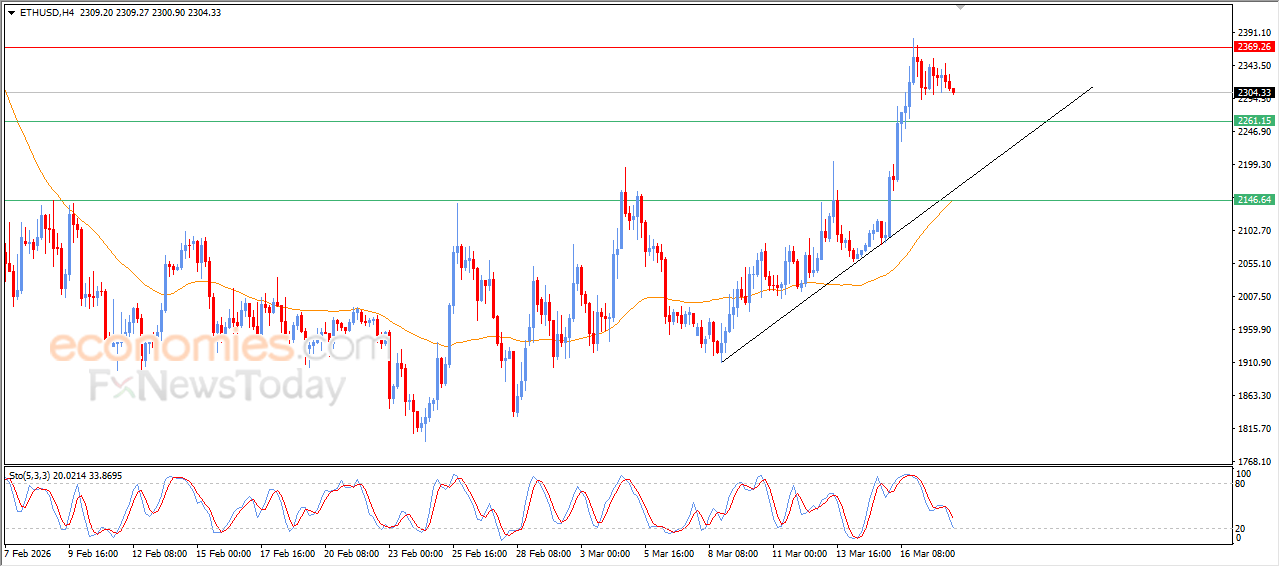This screenshot has height=567, width=1280.
Task: Click the Sto(5,3,3) indicator label
Action: (37, 473)
